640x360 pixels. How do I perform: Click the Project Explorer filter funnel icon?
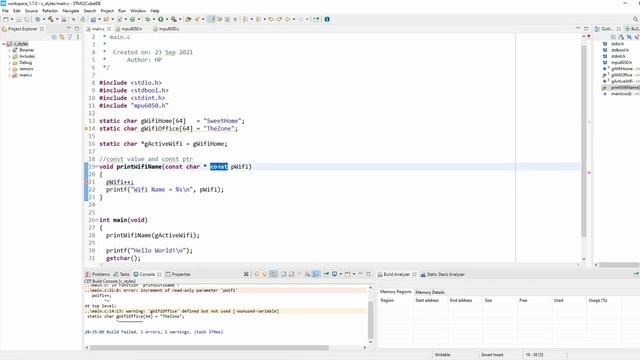click(70, 37)
